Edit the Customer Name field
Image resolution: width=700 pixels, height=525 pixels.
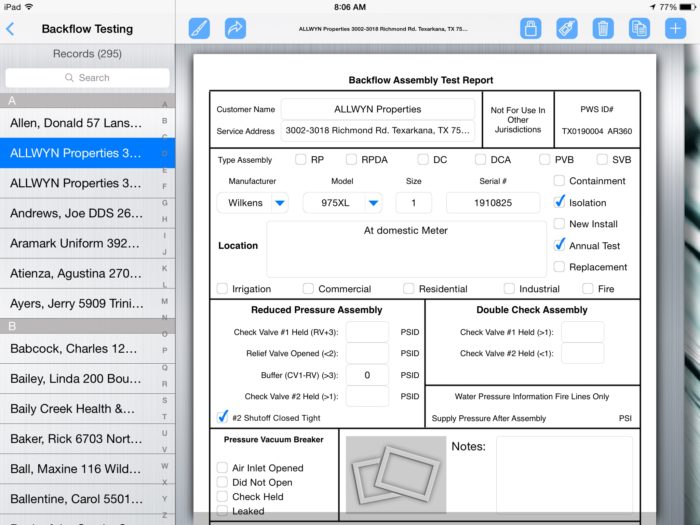pyautogui.click(x=378, y=109)
